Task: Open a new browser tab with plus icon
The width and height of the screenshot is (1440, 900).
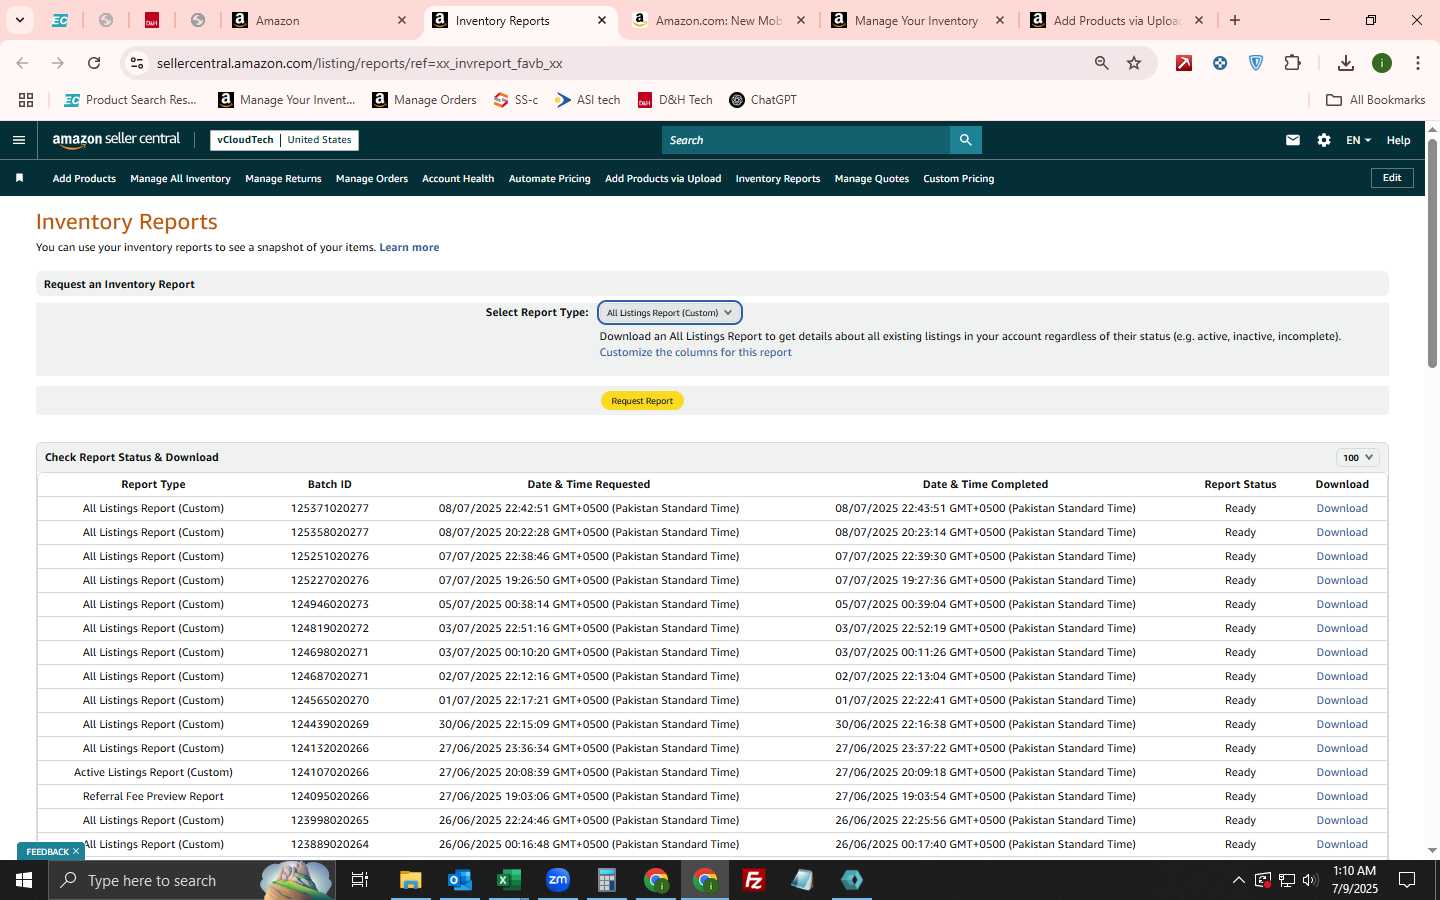Action: [1235, 20]
